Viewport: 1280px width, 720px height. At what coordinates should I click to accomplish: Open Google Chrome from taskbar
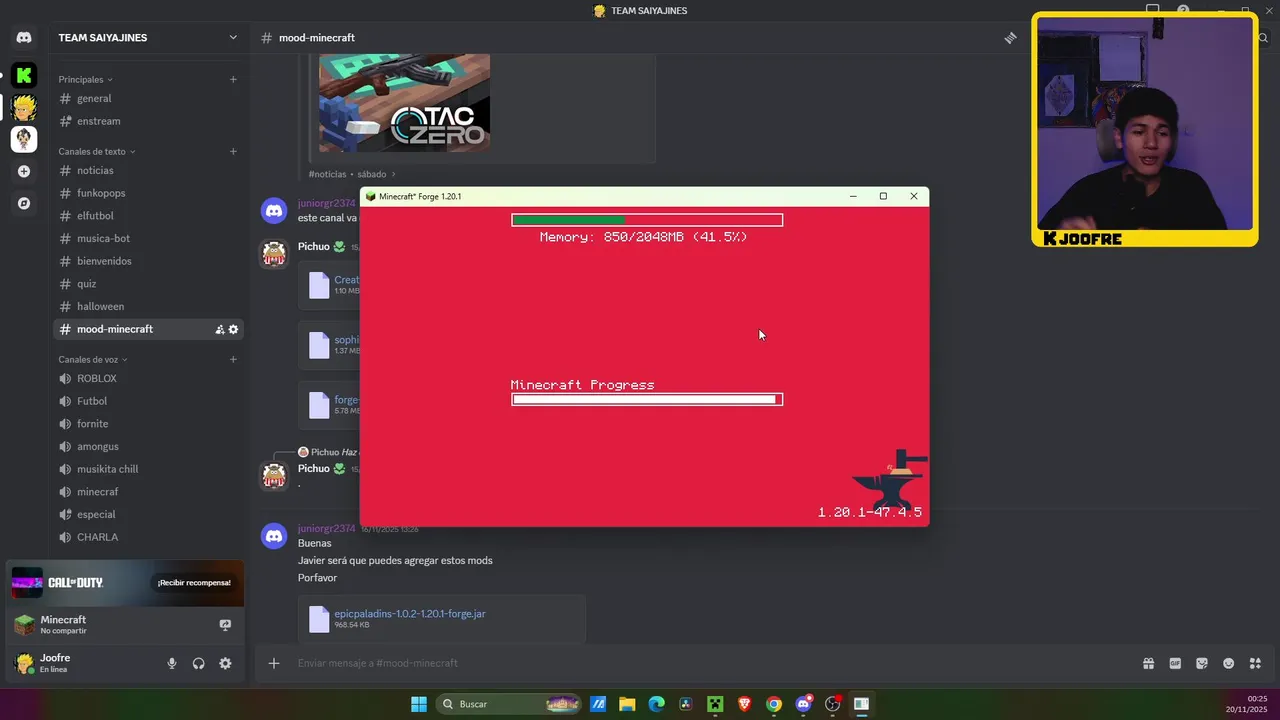[773, 704]
